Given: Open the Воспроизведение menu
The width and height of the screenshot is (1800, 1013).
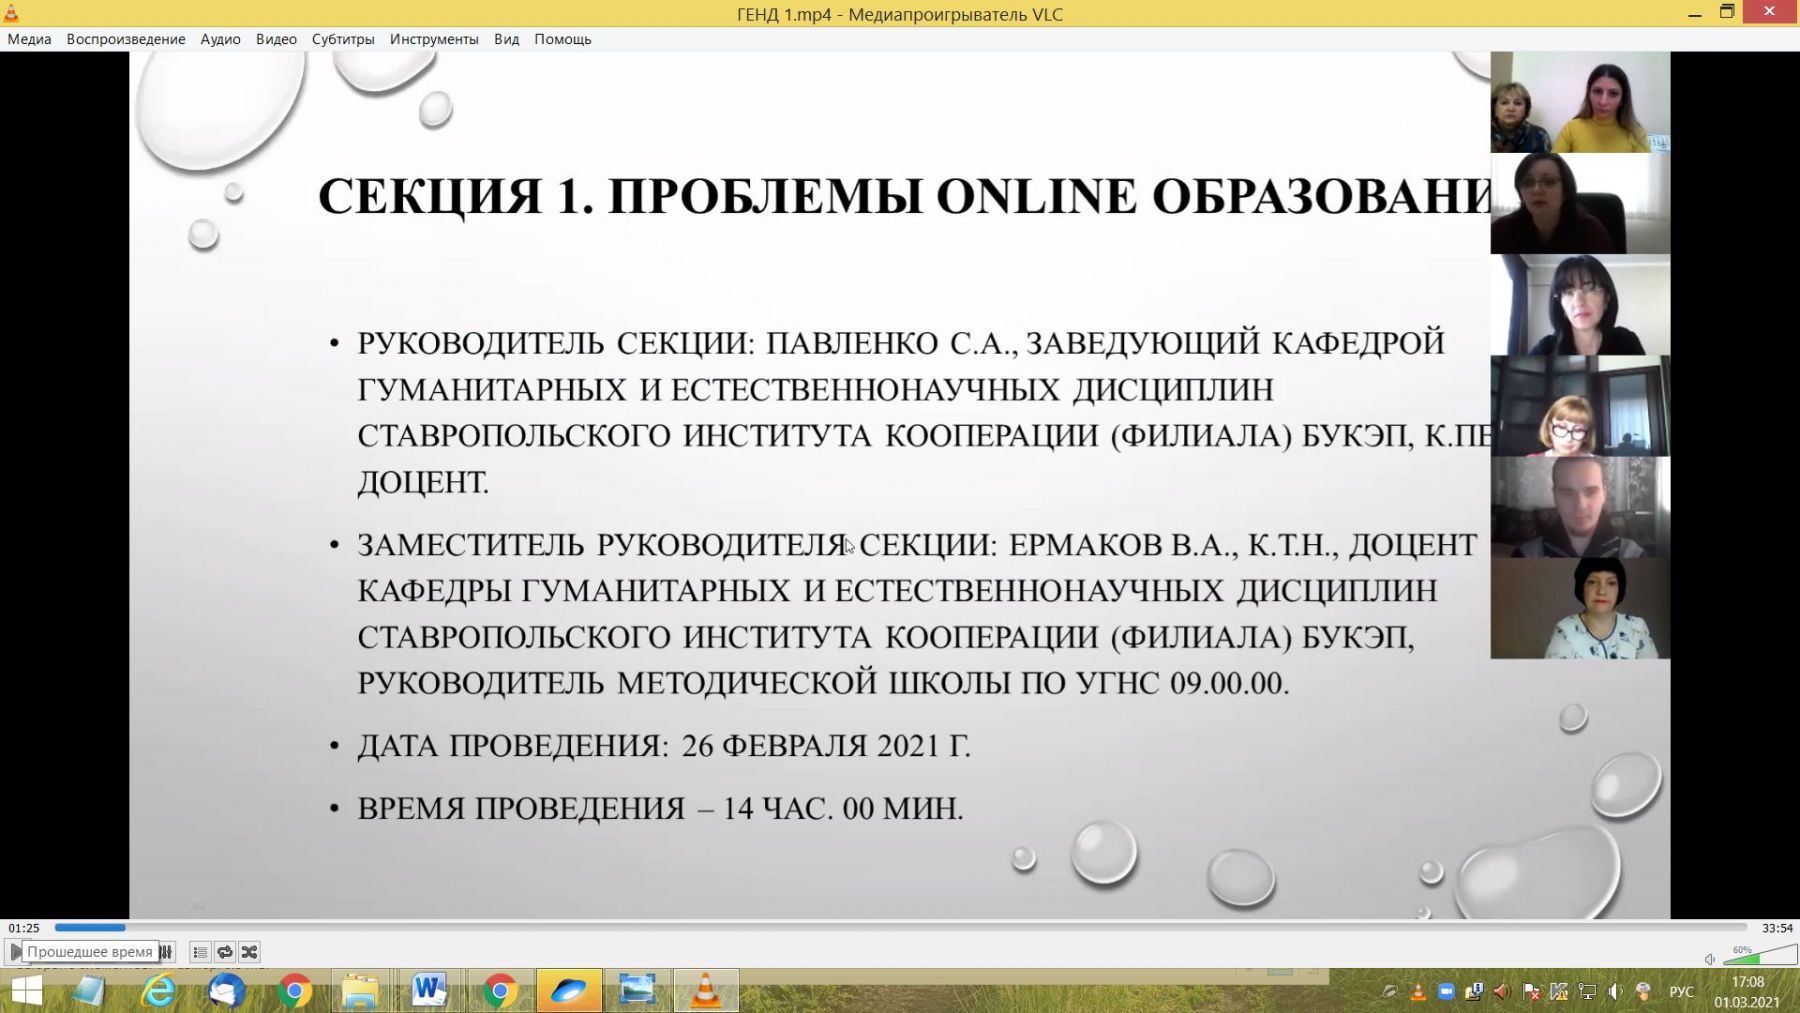Looking at the screenshot, I should click(x=126, y=39).
